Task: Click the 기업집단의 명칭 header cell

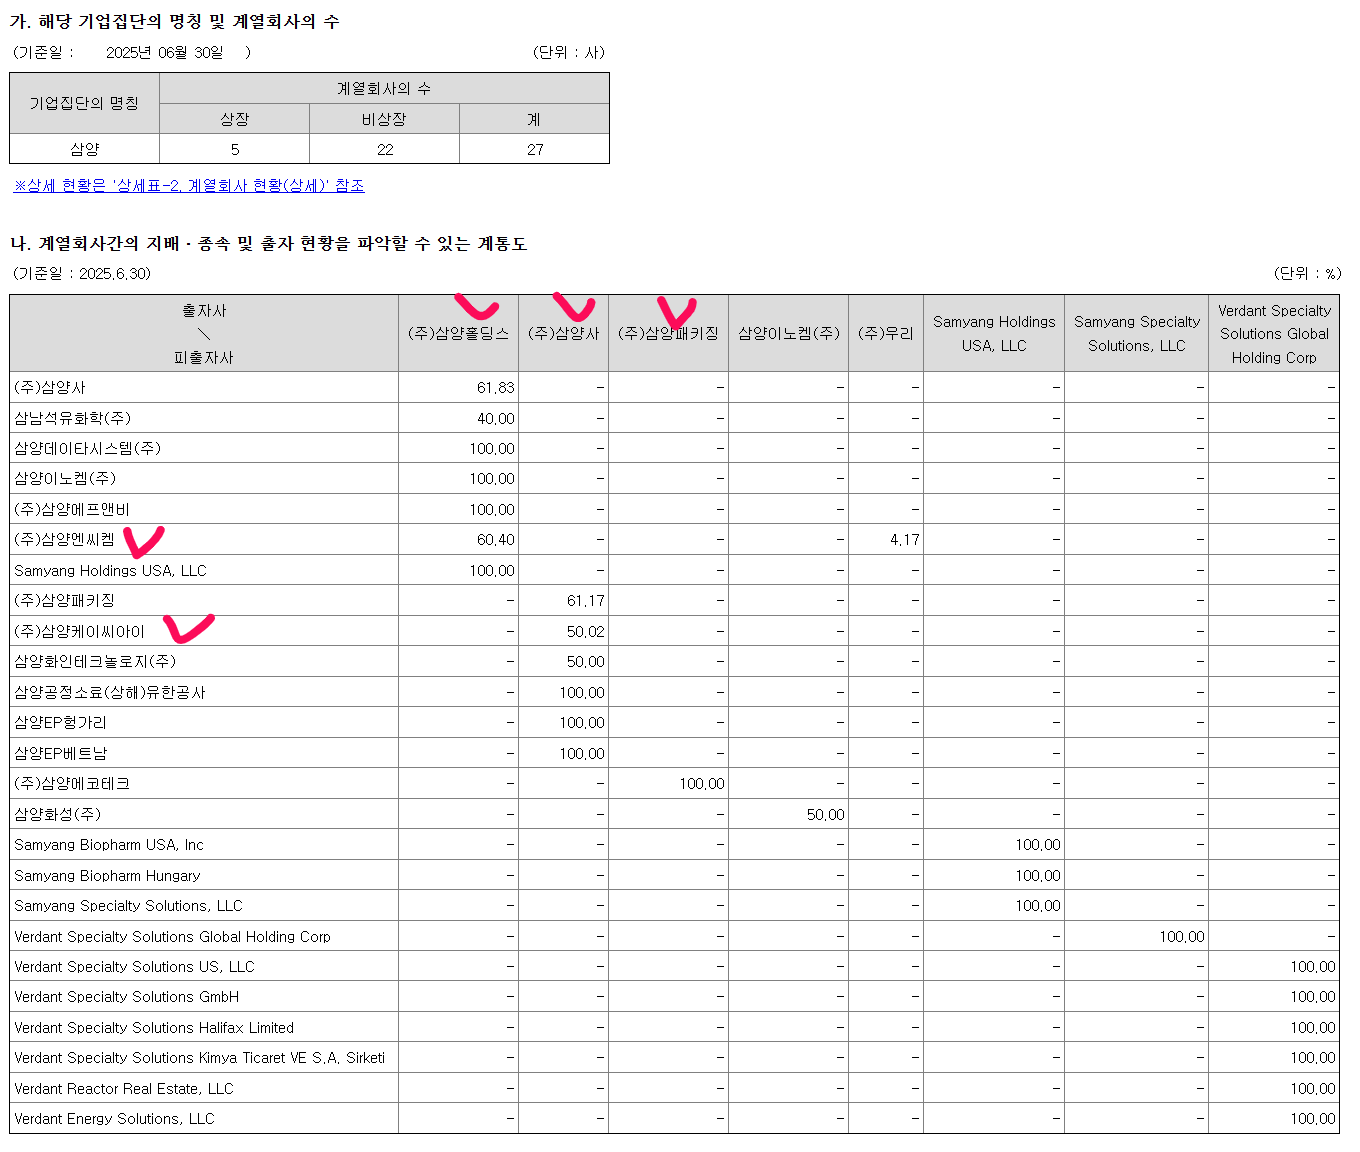Action: pyautogui.click(x=85, y=103)
